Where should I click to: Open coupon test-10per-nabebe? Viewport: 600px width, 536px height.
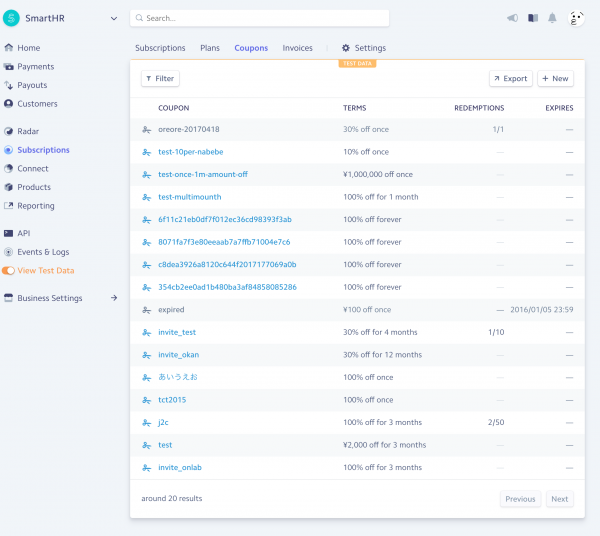pos(191,152)
